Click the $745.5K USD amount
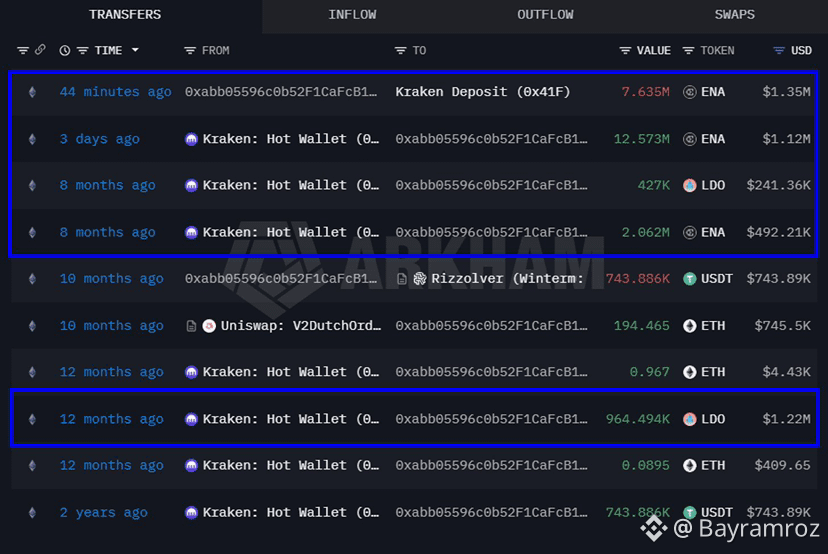This screenshot has height=554, width=828. (x=782, y=326)
